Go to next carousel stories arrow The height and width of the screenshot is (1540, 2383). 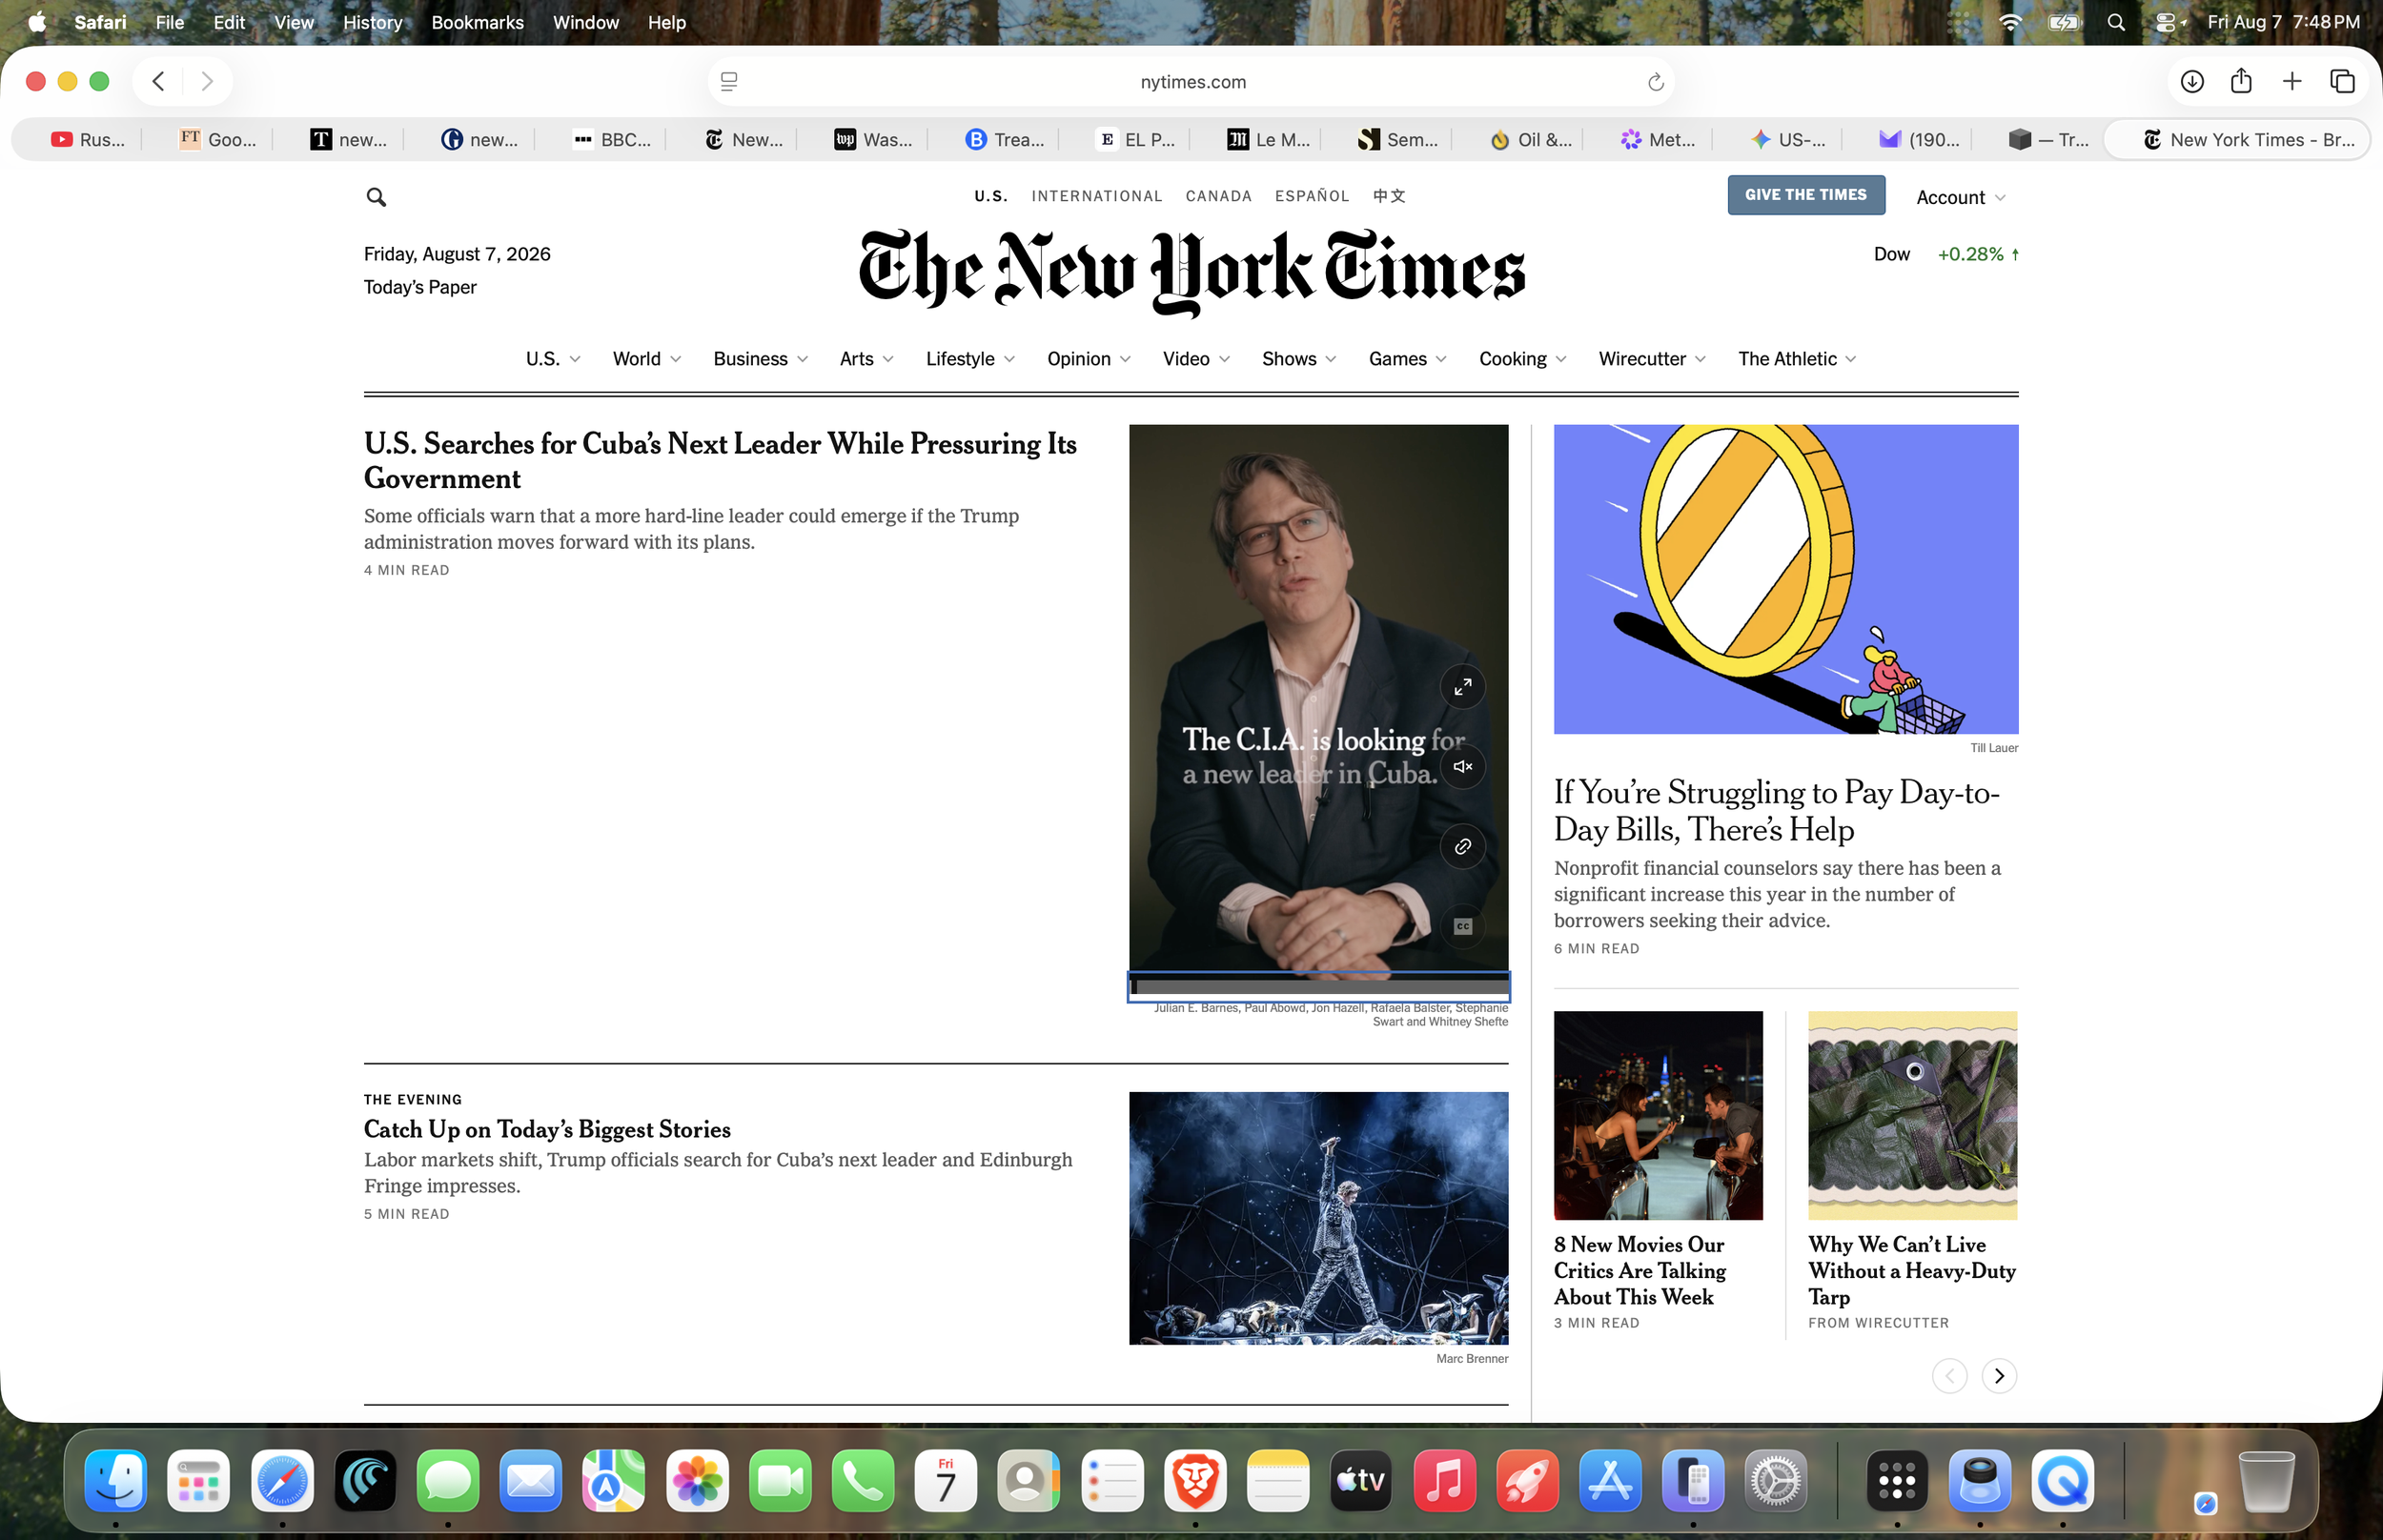pos(1998,1376)
